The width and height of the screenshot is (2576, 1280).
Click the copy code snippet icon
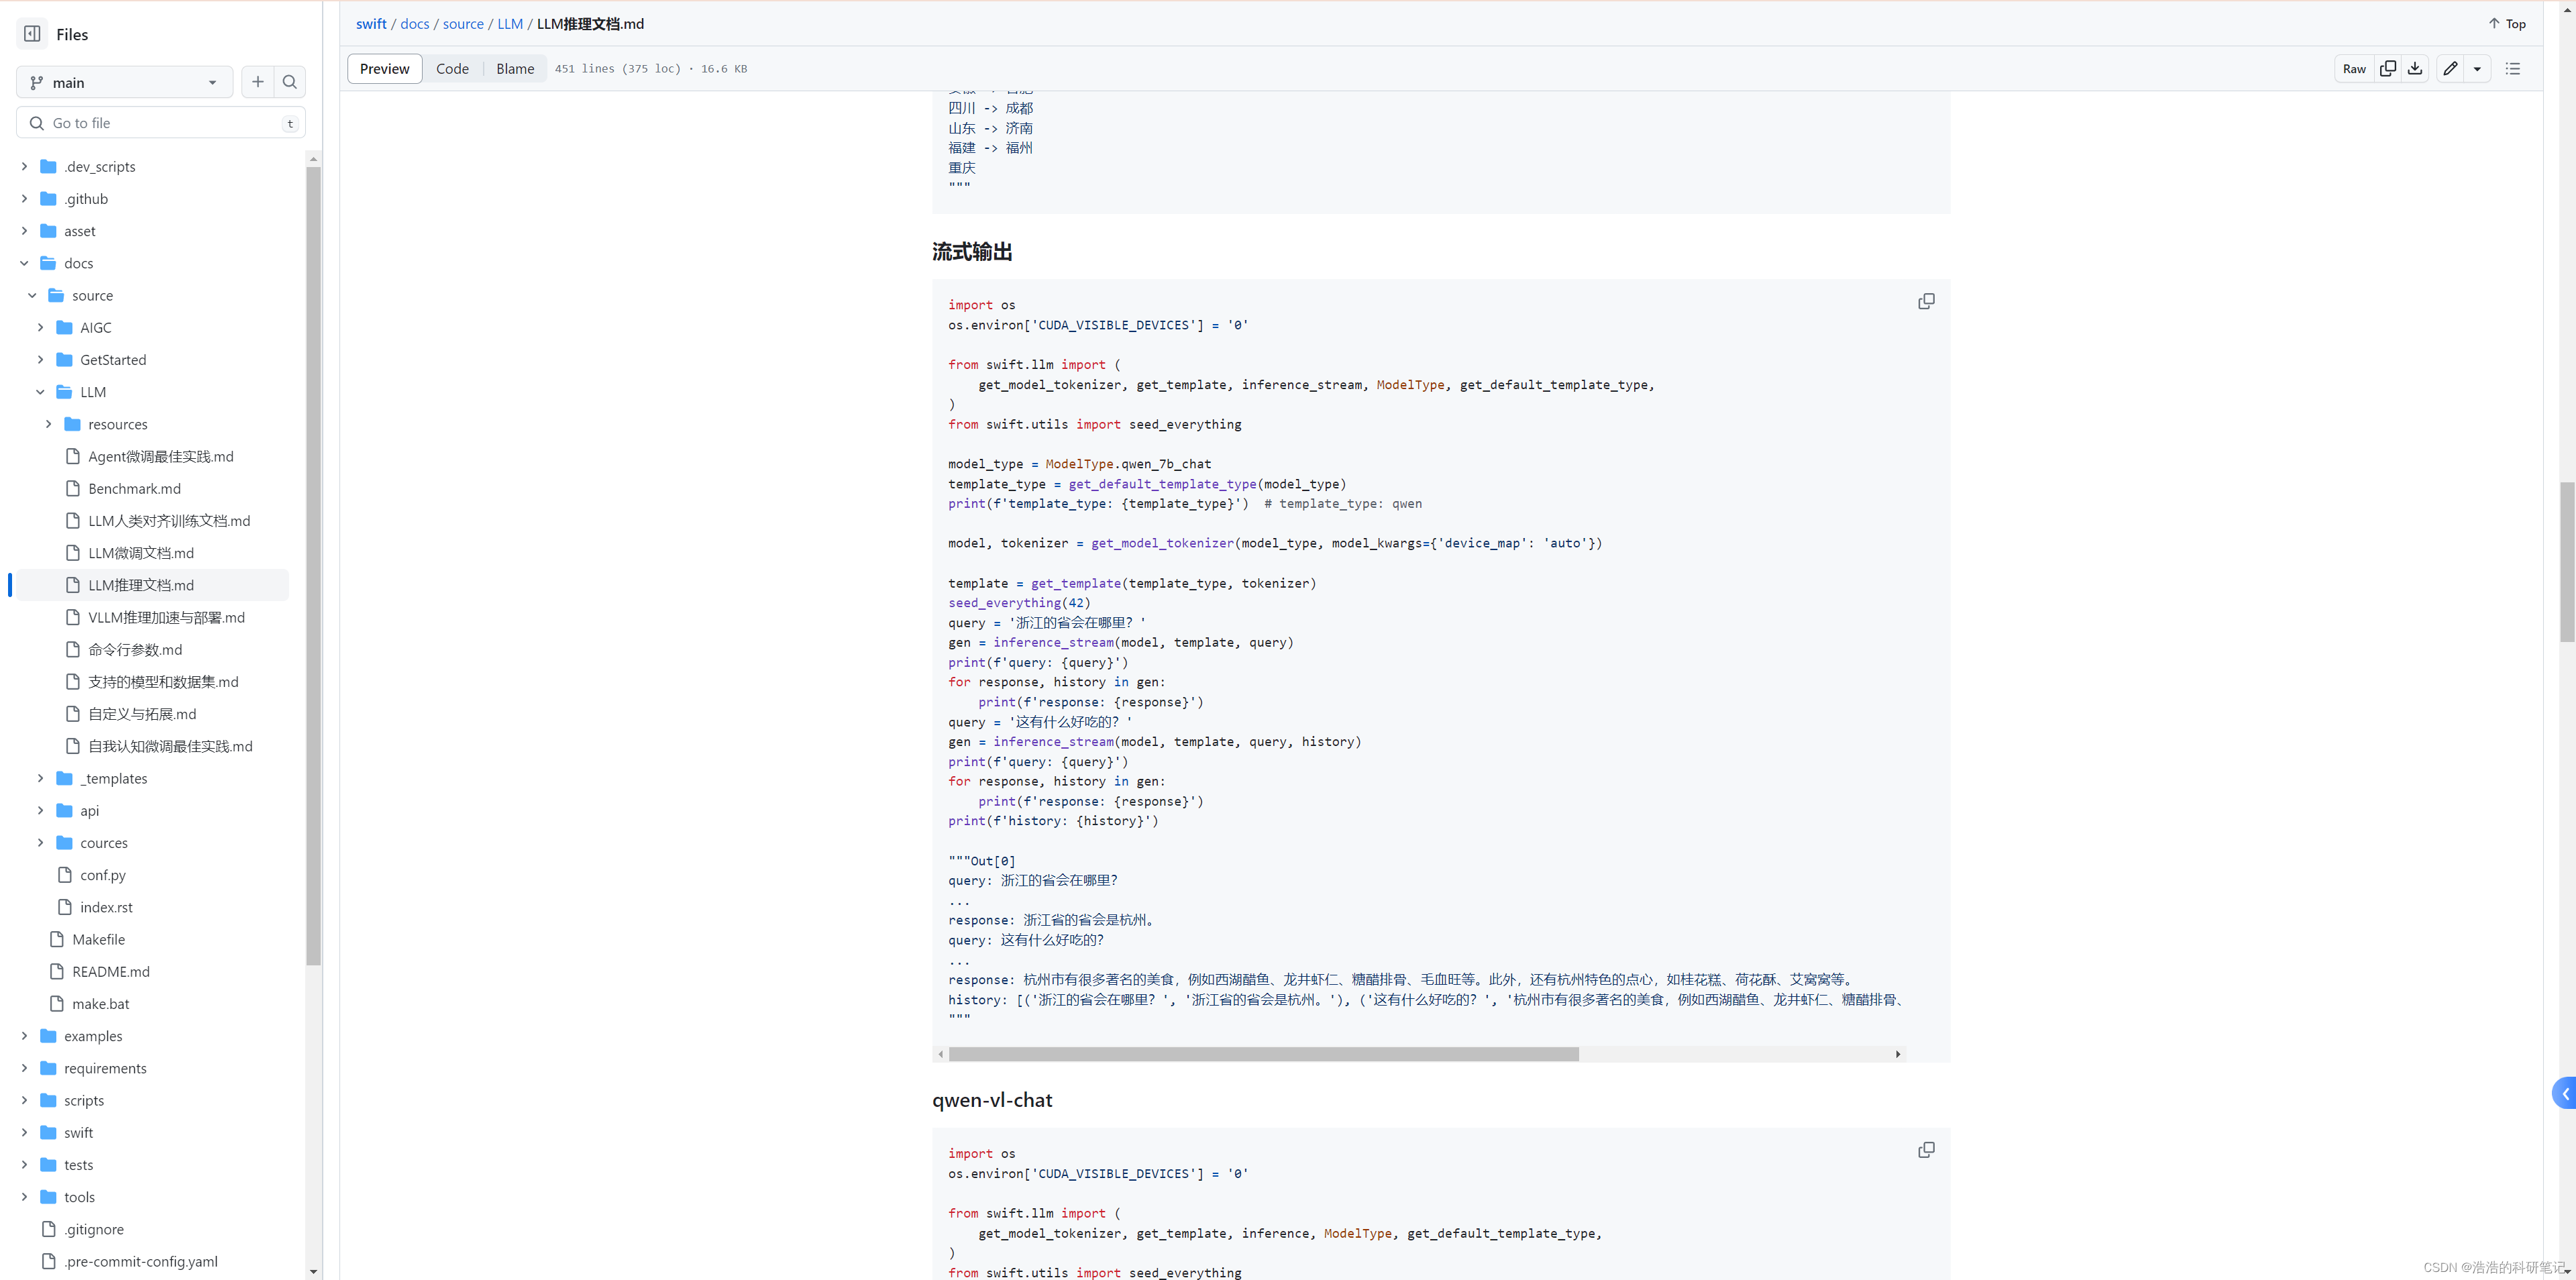[x=1925, y=301]
